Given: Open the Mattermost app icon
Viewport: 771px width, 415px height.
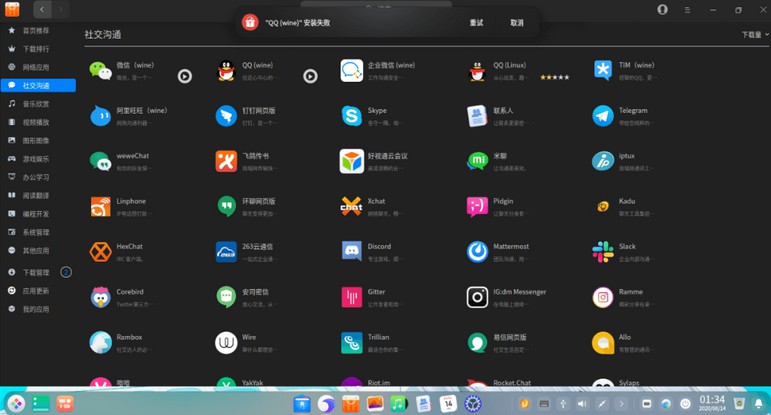Looking at the screenshot, I should tap(477, 252).
